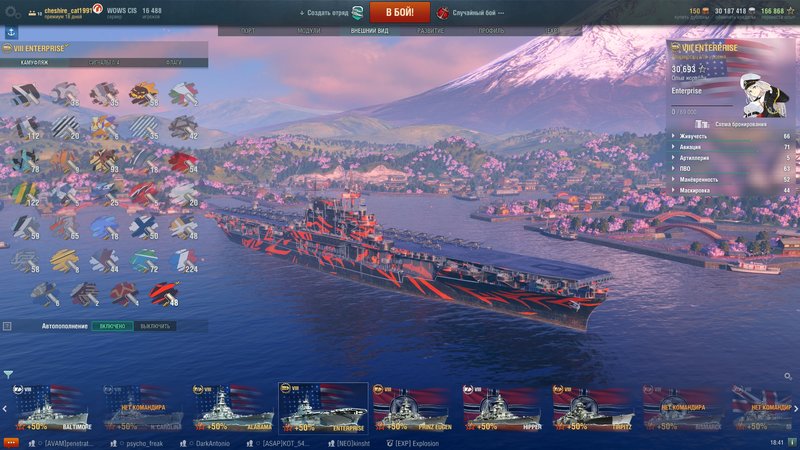This screenshot has width=800, height=450.
Task: Click the settings gear icon
Action: pyautogui.click(x=12, y=13)
